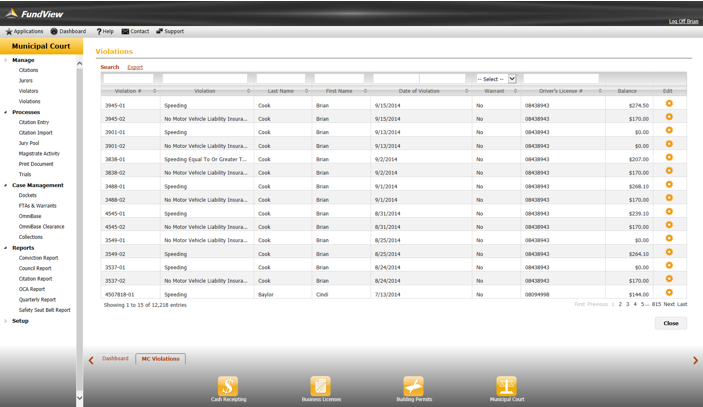Click the edit gear for violation 4507818-01
The height and width of the screenshot is (407, 703).
click(669, 293)
